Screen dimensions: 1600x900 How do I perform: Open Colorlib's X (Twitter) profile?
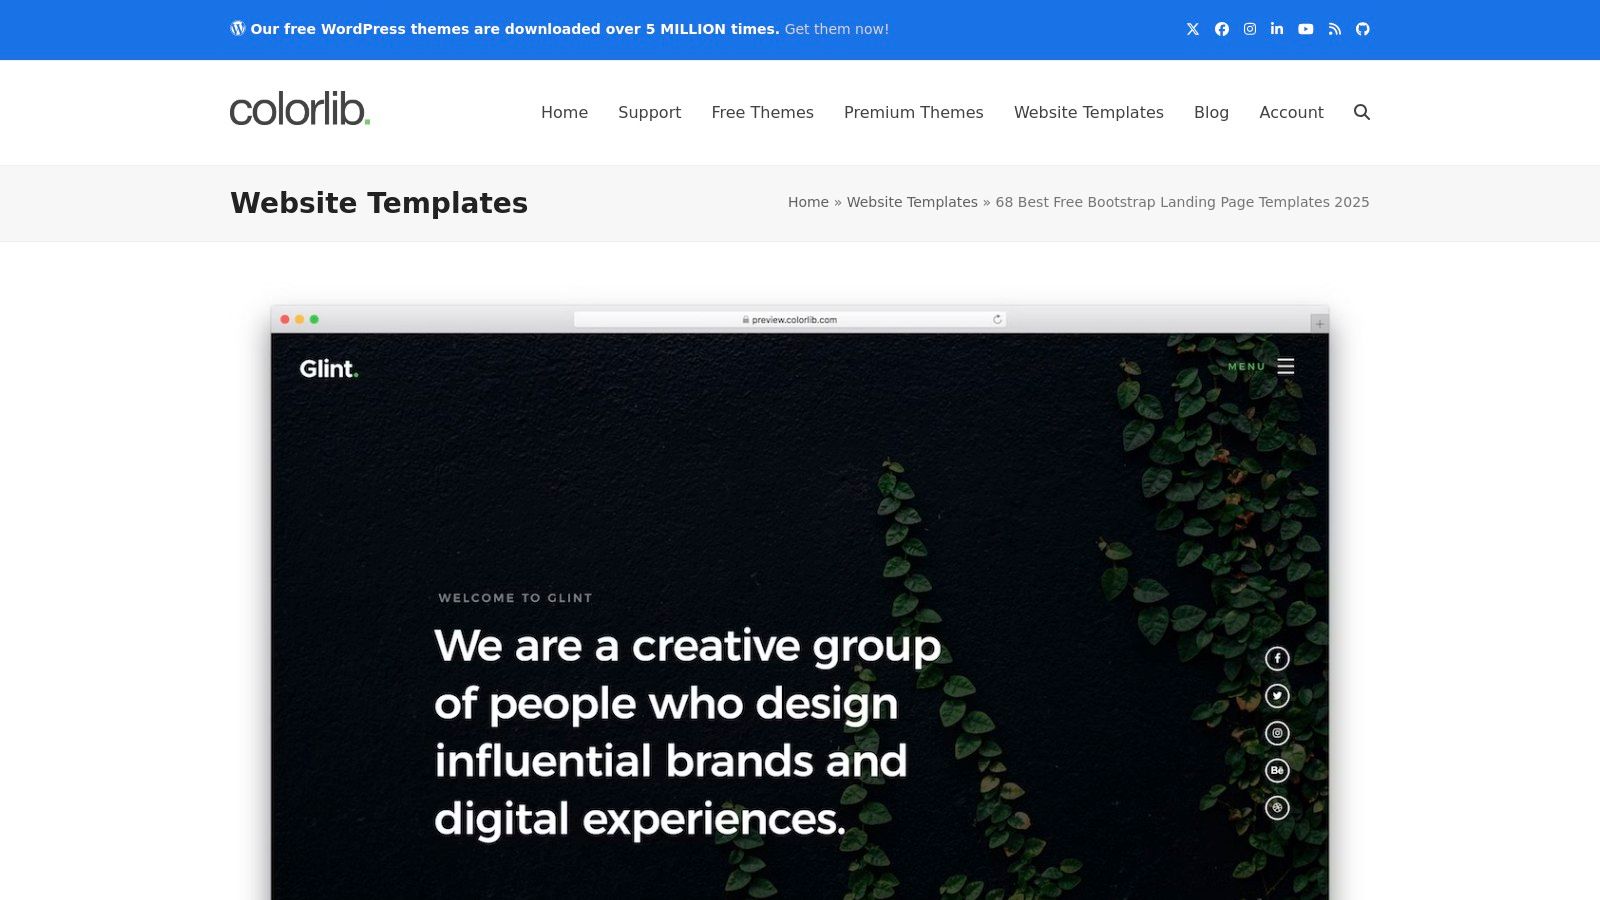1192,29
